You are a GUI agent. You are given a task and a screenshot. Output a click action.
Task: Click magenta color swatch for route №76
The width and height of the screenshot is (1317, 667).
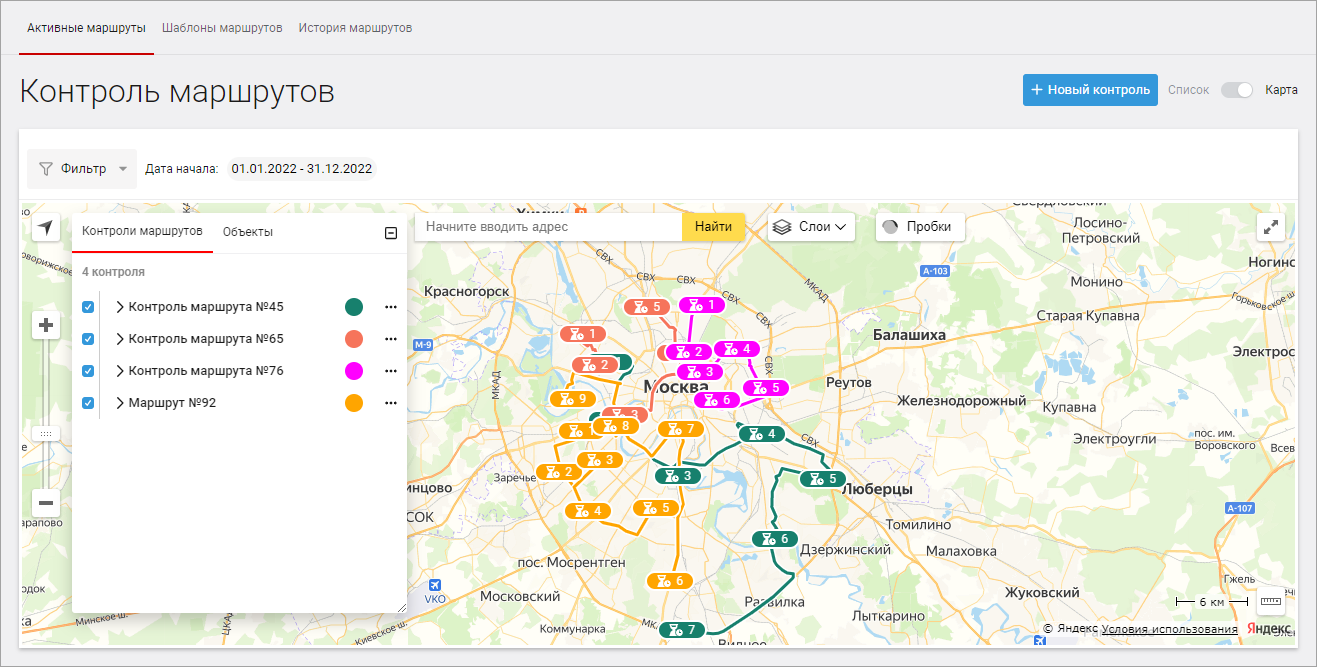tap(354, 371)
